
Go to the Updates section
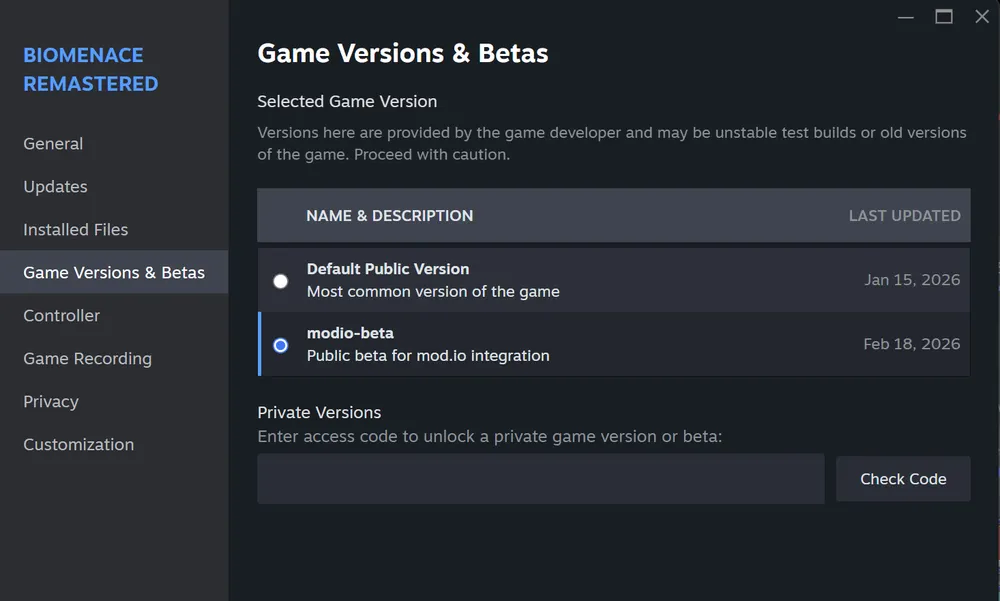[55, 187]
